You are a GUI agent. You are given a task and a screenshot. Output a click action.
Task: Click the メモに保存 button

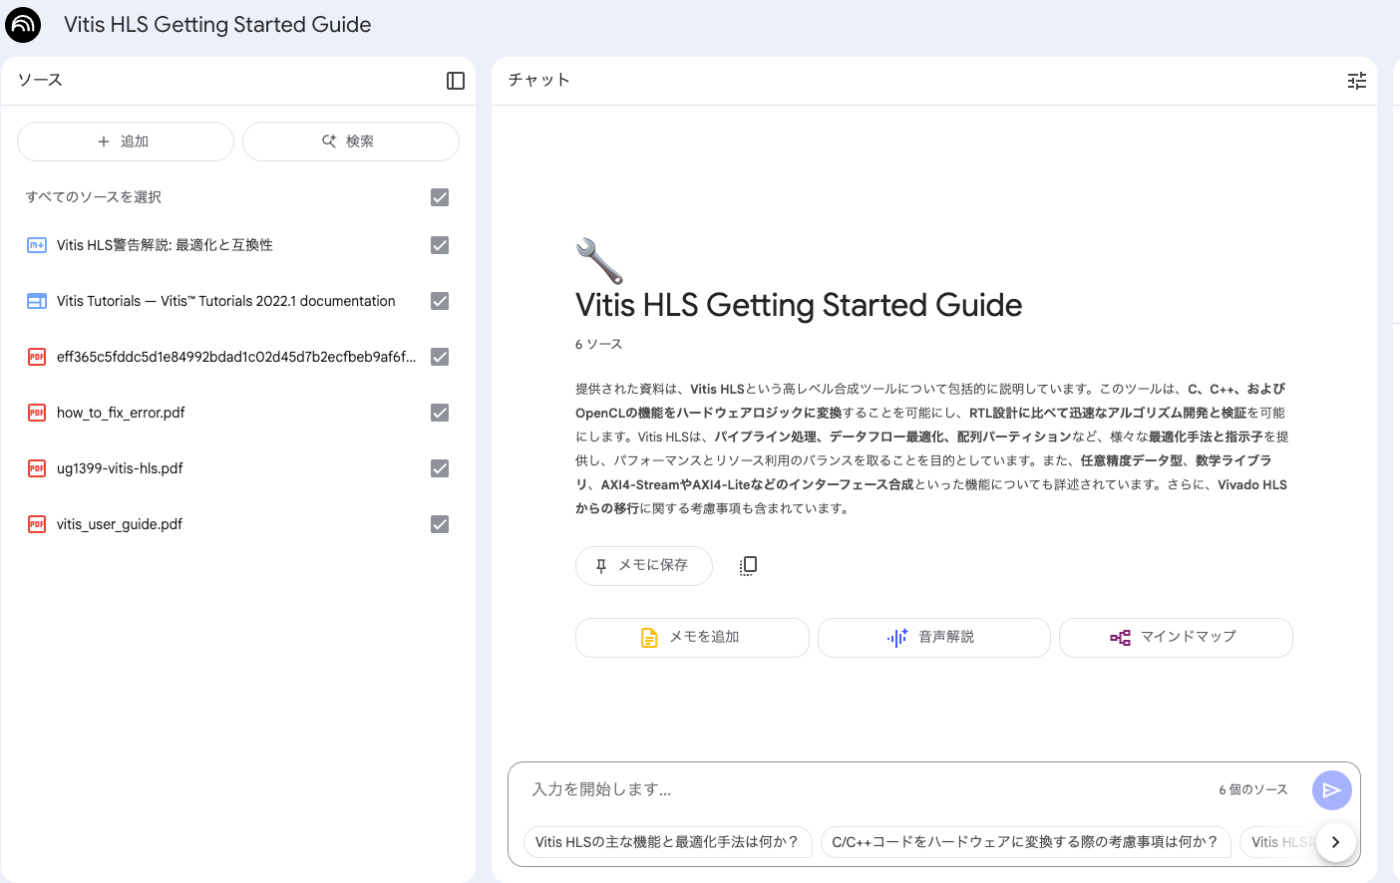pos(643,566)
